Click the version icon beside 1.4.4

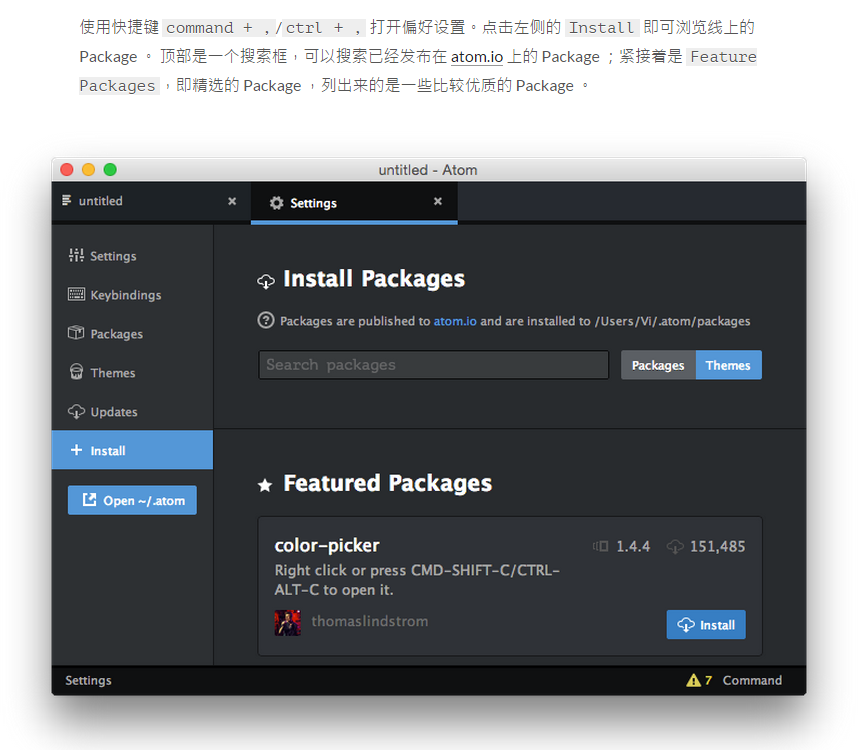coord(600,546)
